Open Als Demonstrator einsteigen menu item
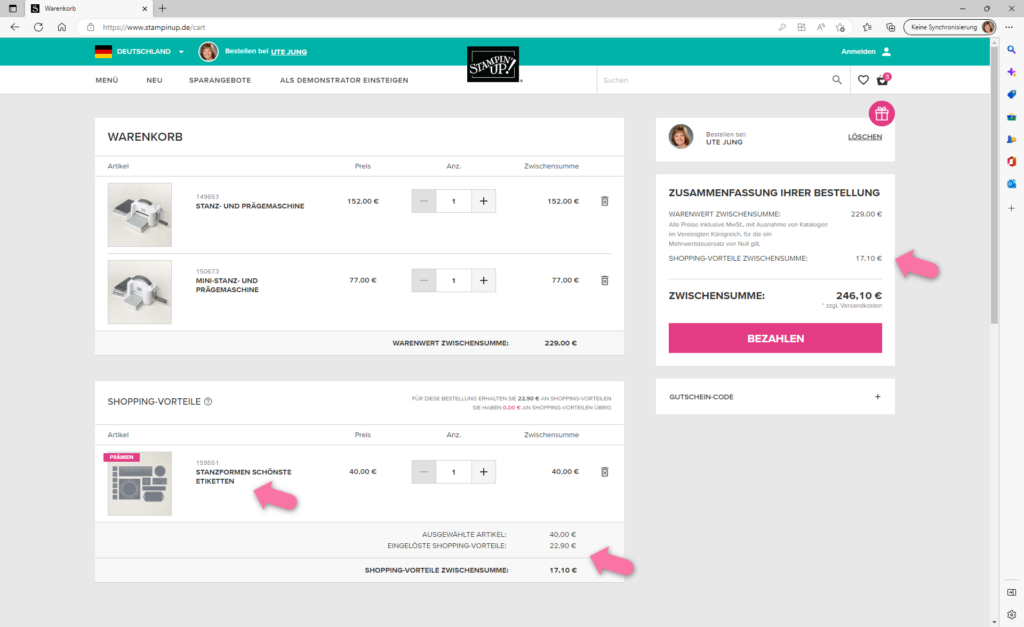 click(x=344, y=80)
